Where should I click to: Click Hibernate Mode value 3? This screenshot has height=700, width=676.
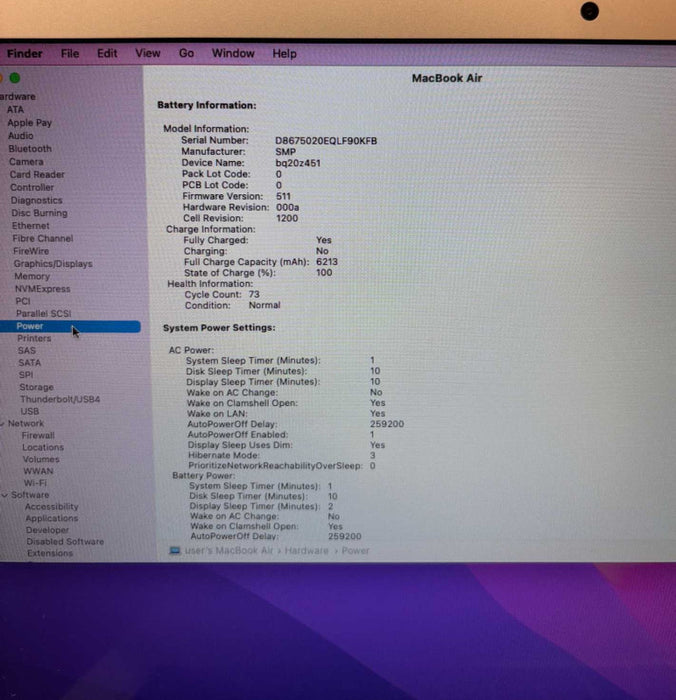click(x=372, y=455)
